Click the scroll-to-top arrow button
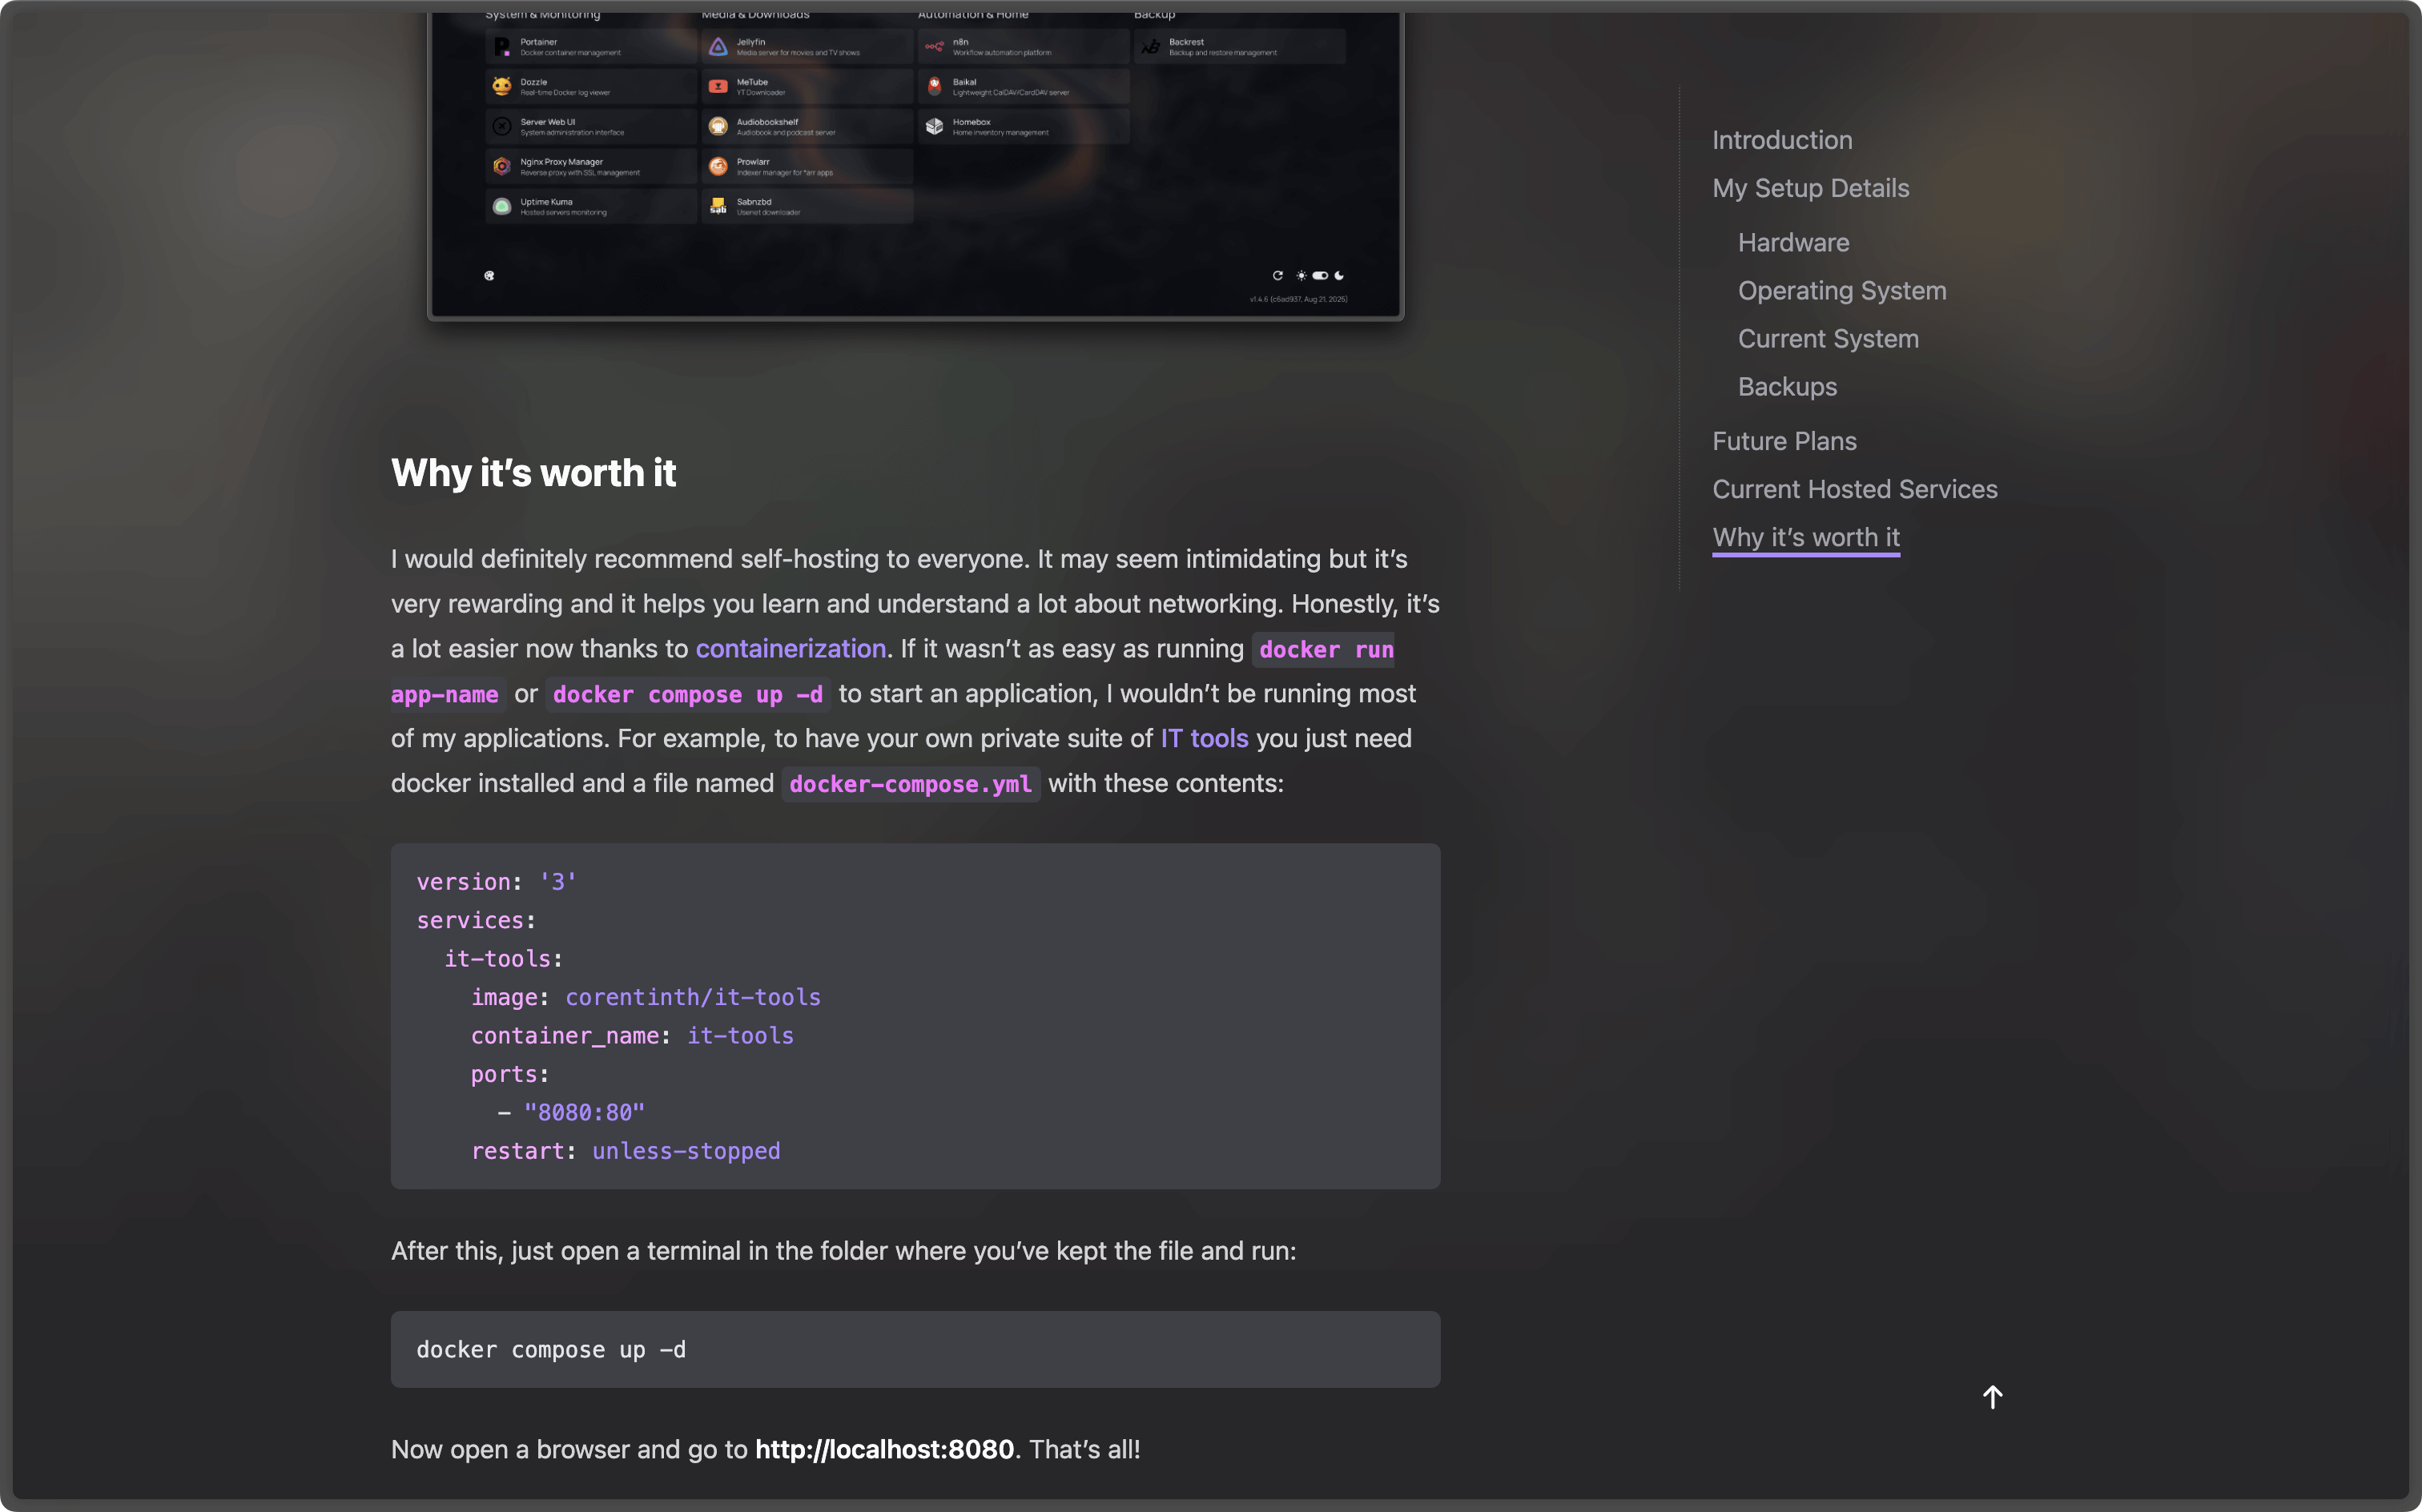This screenshot has height=1512, width=2422. click(1992, 1397)
